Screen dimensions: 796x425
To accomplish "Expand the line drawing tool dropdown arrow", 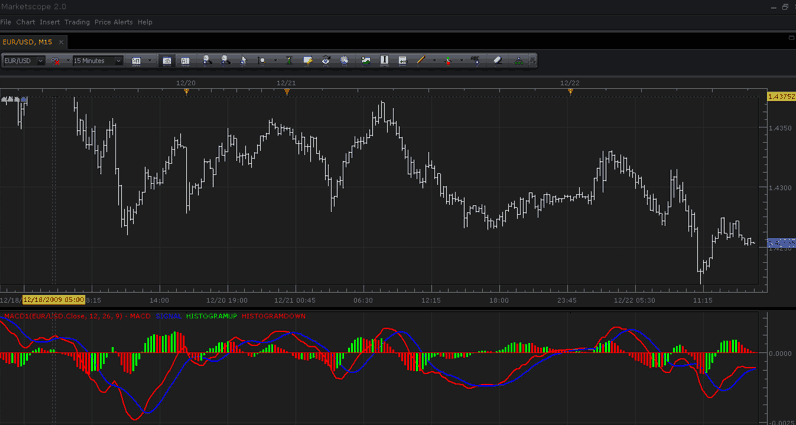I will [x=435, y=61].
